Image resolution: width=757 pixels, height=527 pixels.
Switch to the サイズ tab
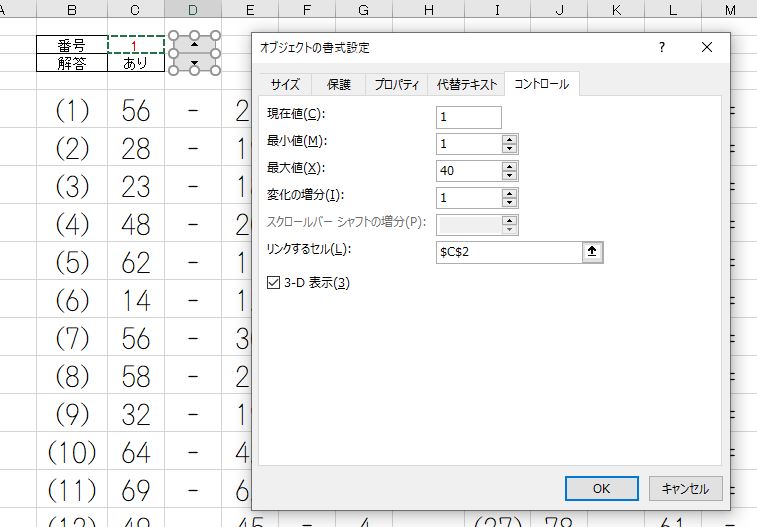[285, 85]
